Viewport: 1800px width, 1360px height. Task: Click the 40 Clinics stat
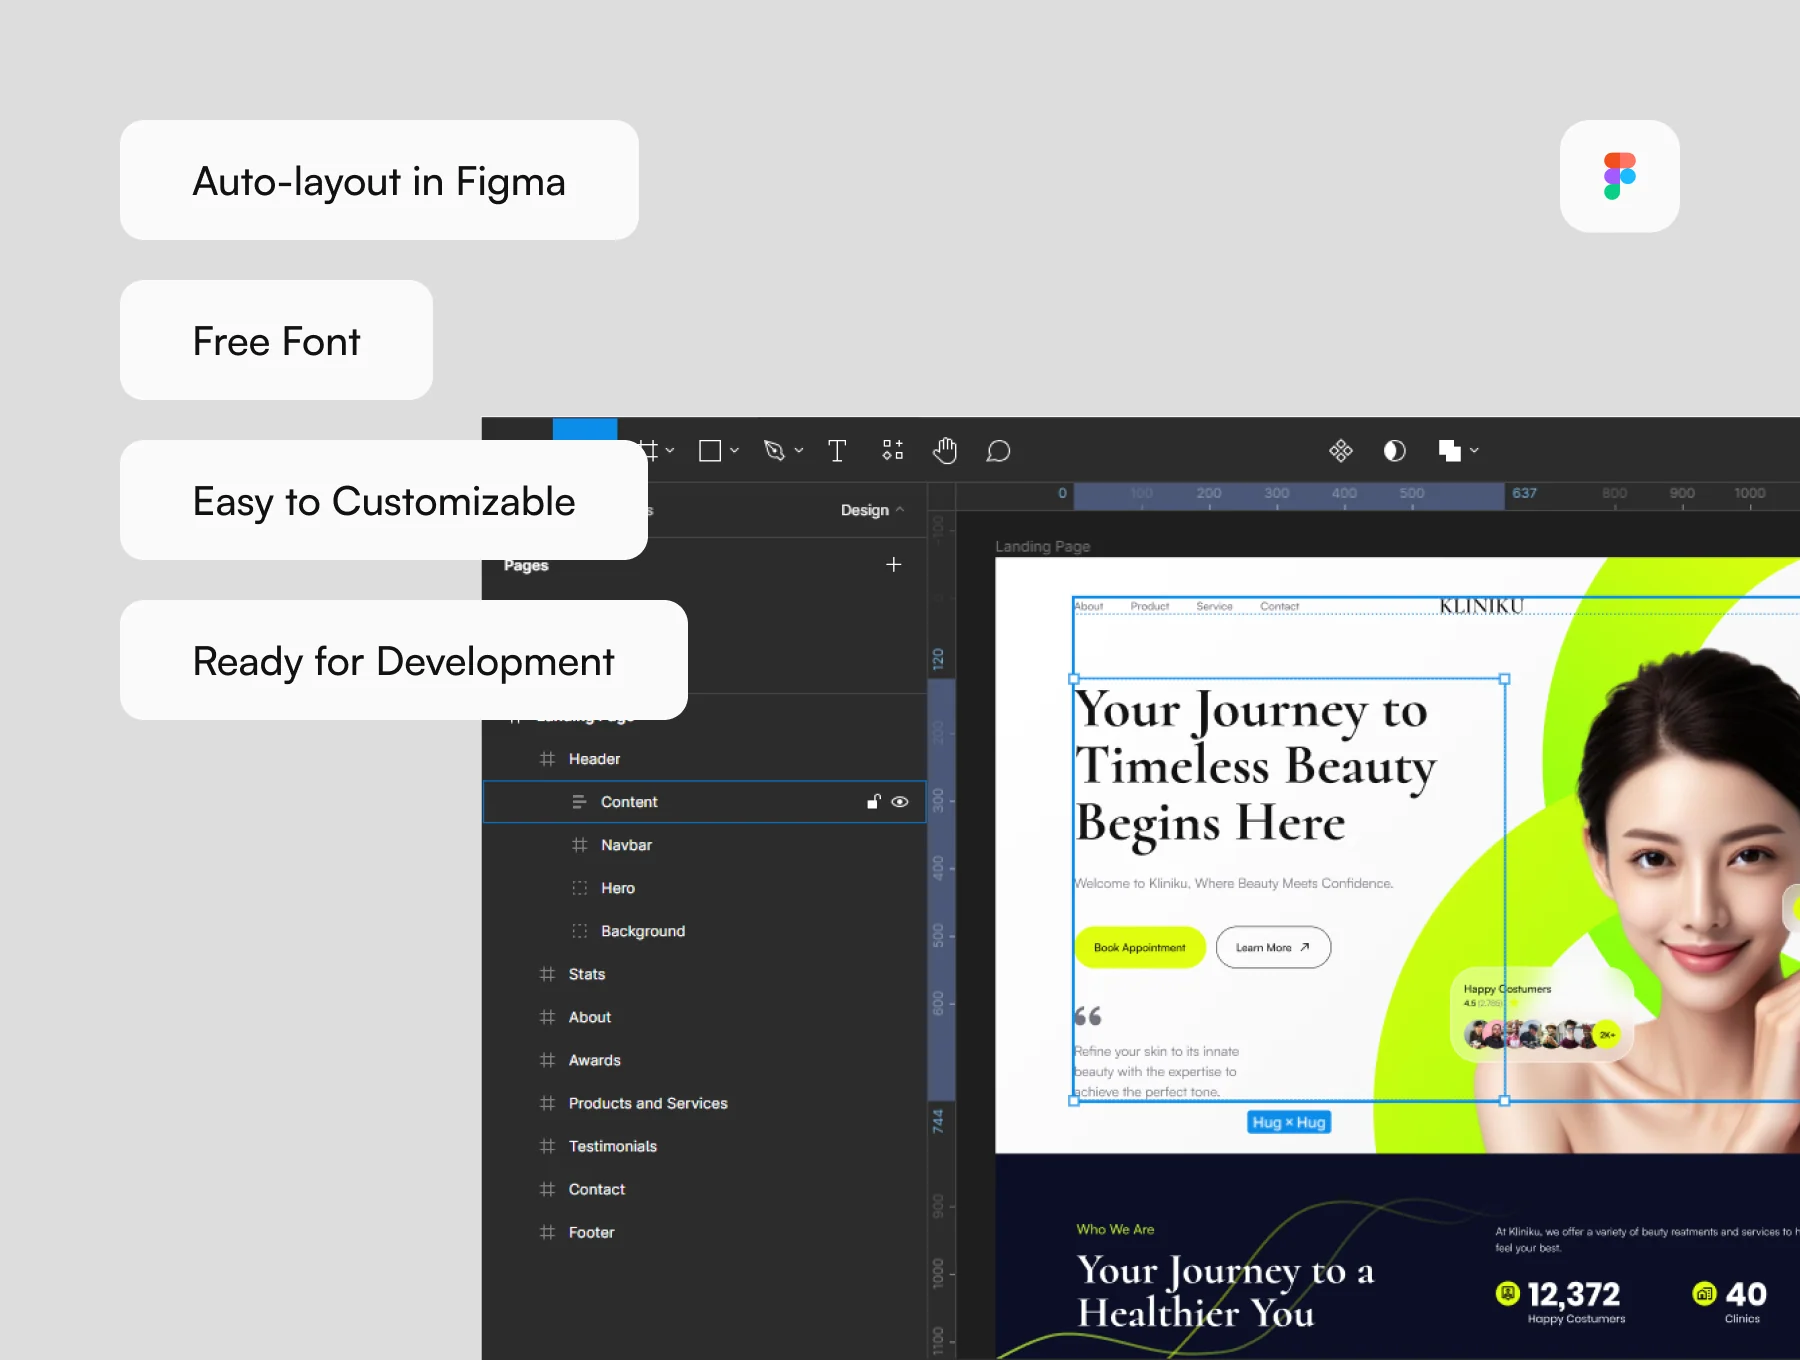pos(1730,1301)
